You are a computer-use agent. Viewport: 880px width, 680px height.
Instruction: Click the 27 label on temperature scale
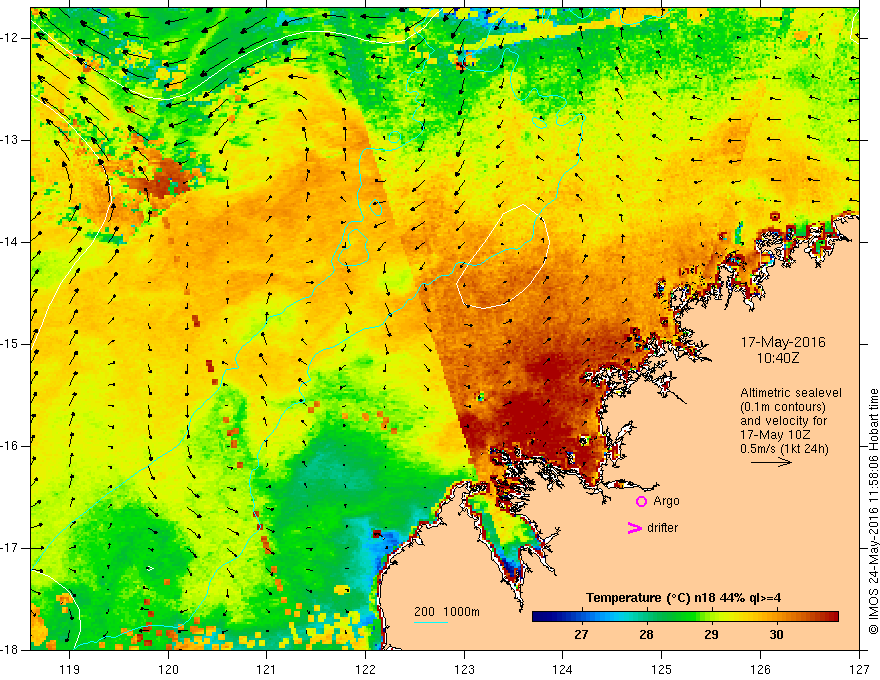tap(581, 634)
